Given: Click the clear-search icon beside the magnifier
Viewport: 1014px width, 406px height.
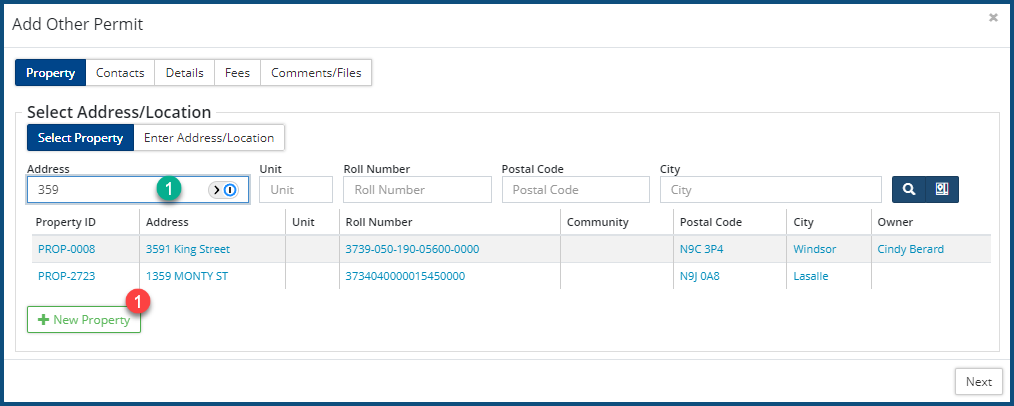Looking at the screenshot, I should point(942,189).
